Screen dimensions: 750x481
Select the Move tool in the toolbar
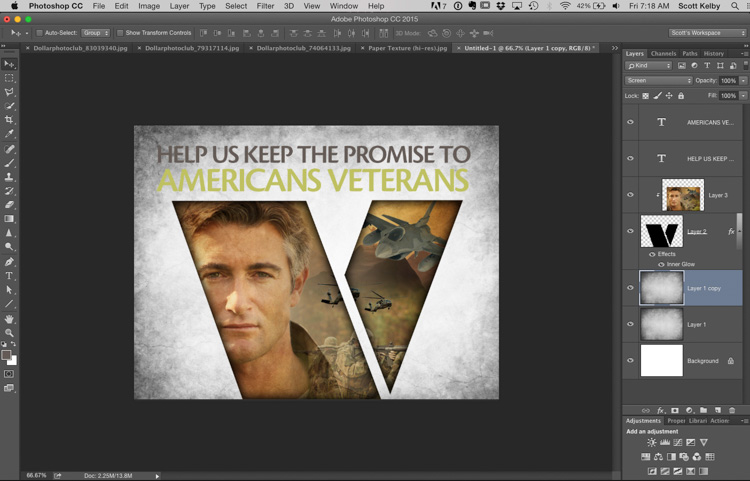click(x=10, y=64)
